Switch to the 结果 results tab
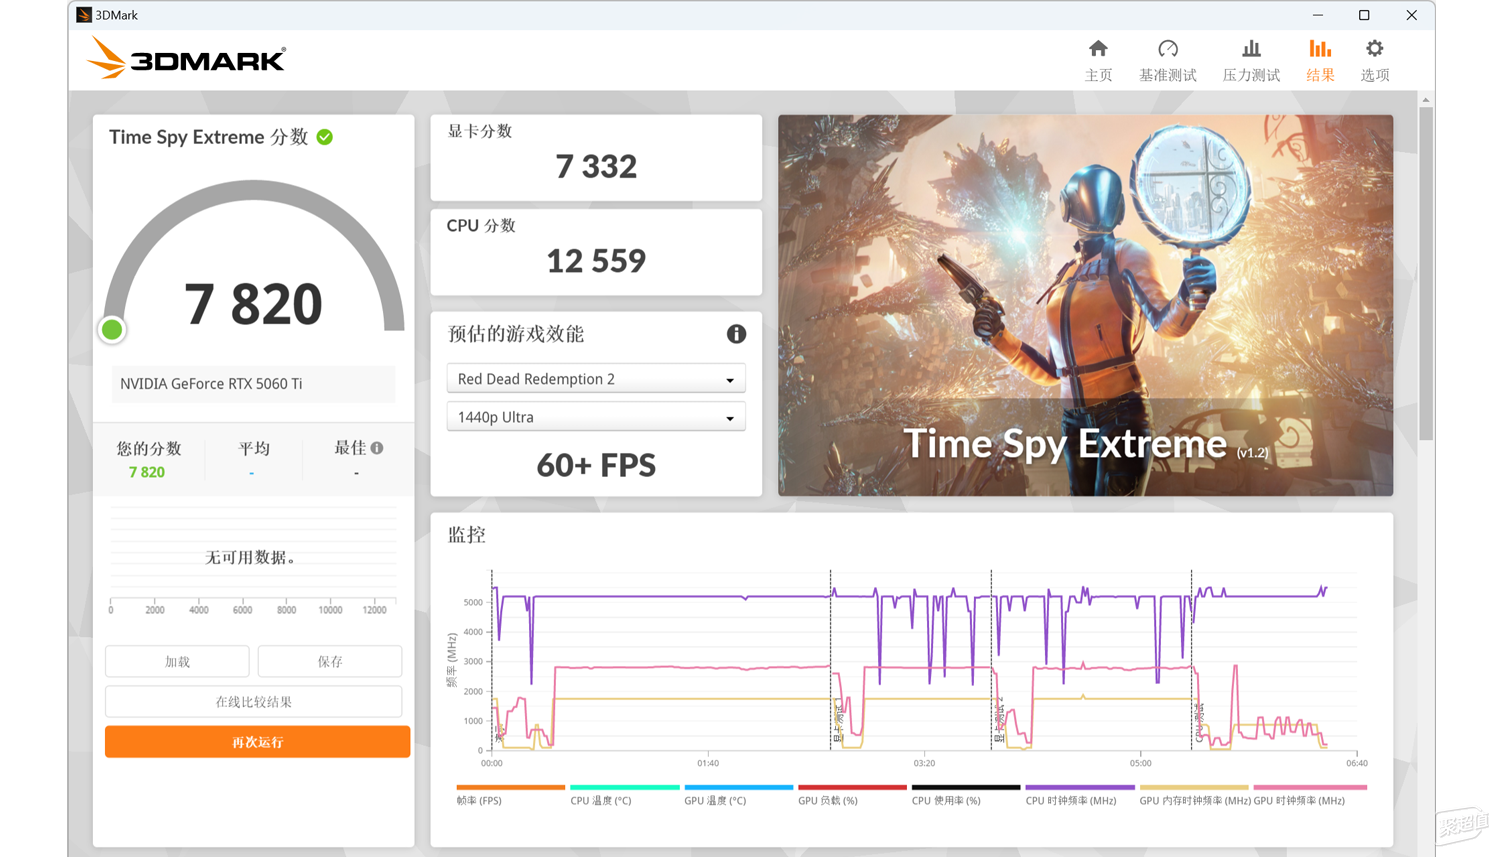 [1320, 60]
